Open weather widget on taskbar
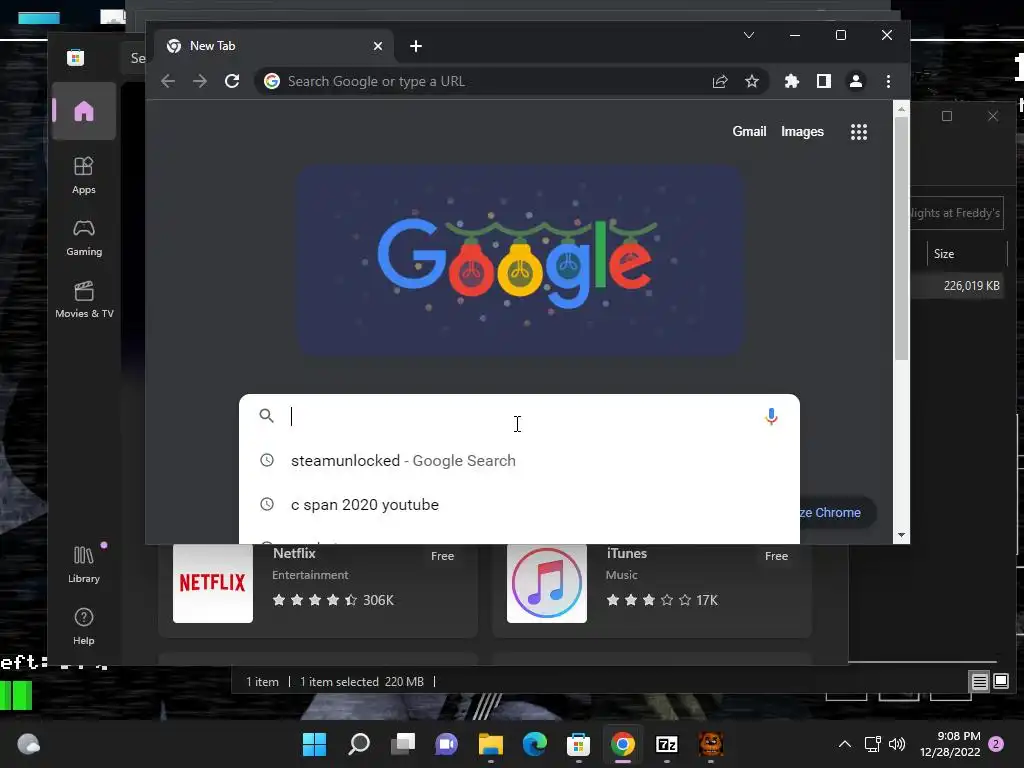Image resolution: width=1024 pixels, height=768 pixels. (x=28, y=744)
